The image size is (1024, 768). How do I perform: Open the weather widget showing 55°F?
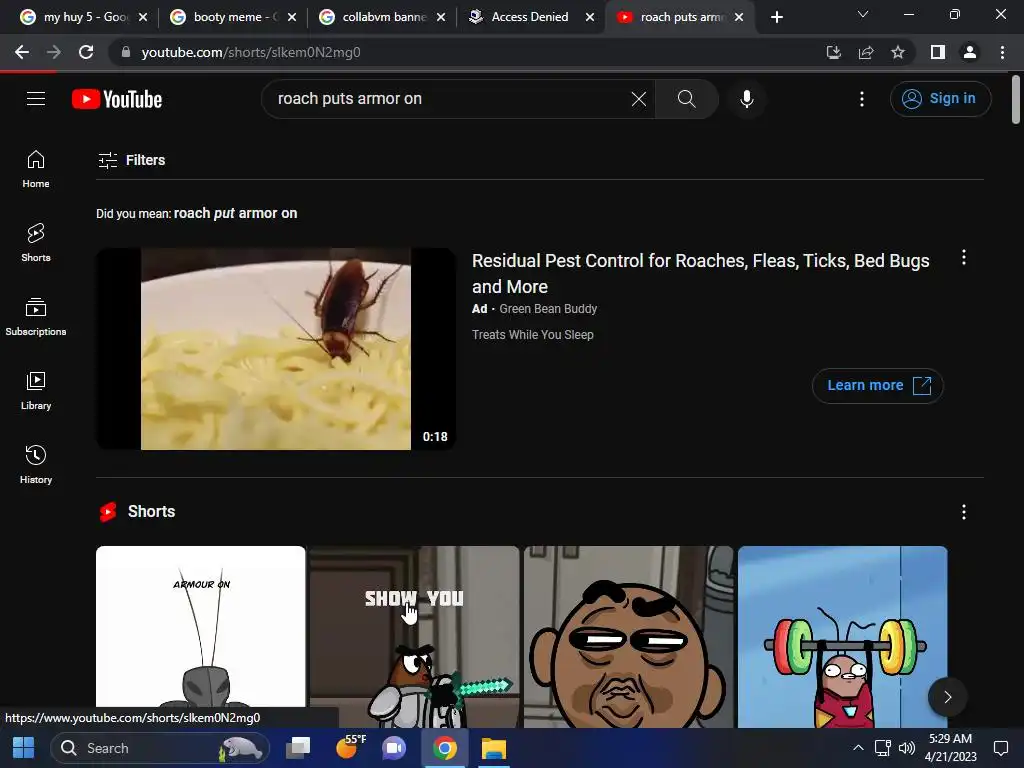[350, 747]
